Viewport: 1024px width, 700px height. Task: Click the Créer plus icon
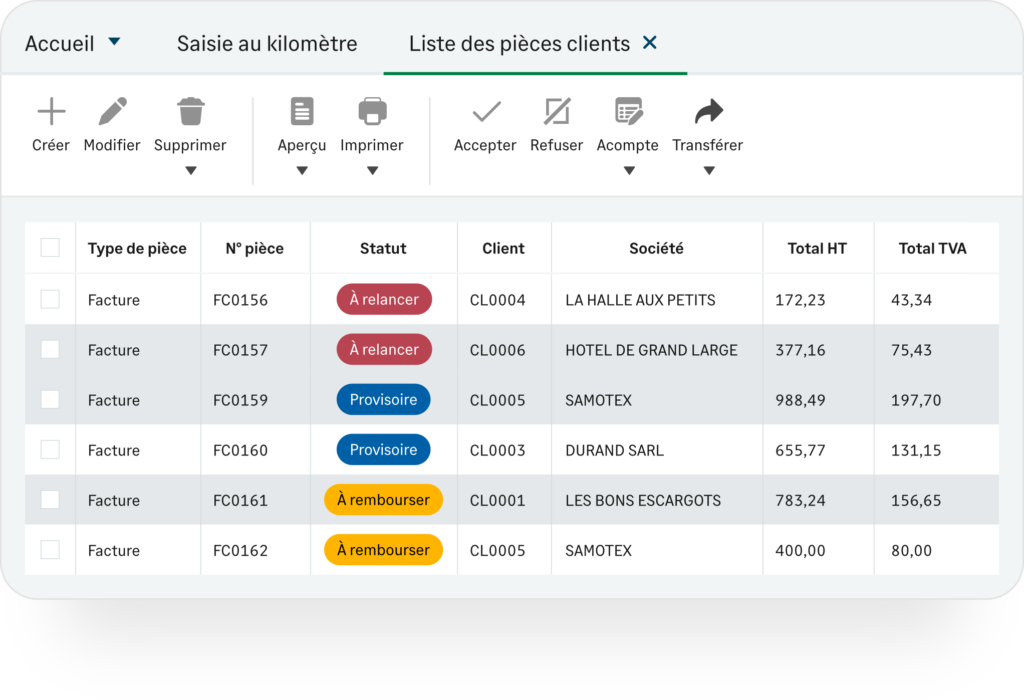point(51,111)
